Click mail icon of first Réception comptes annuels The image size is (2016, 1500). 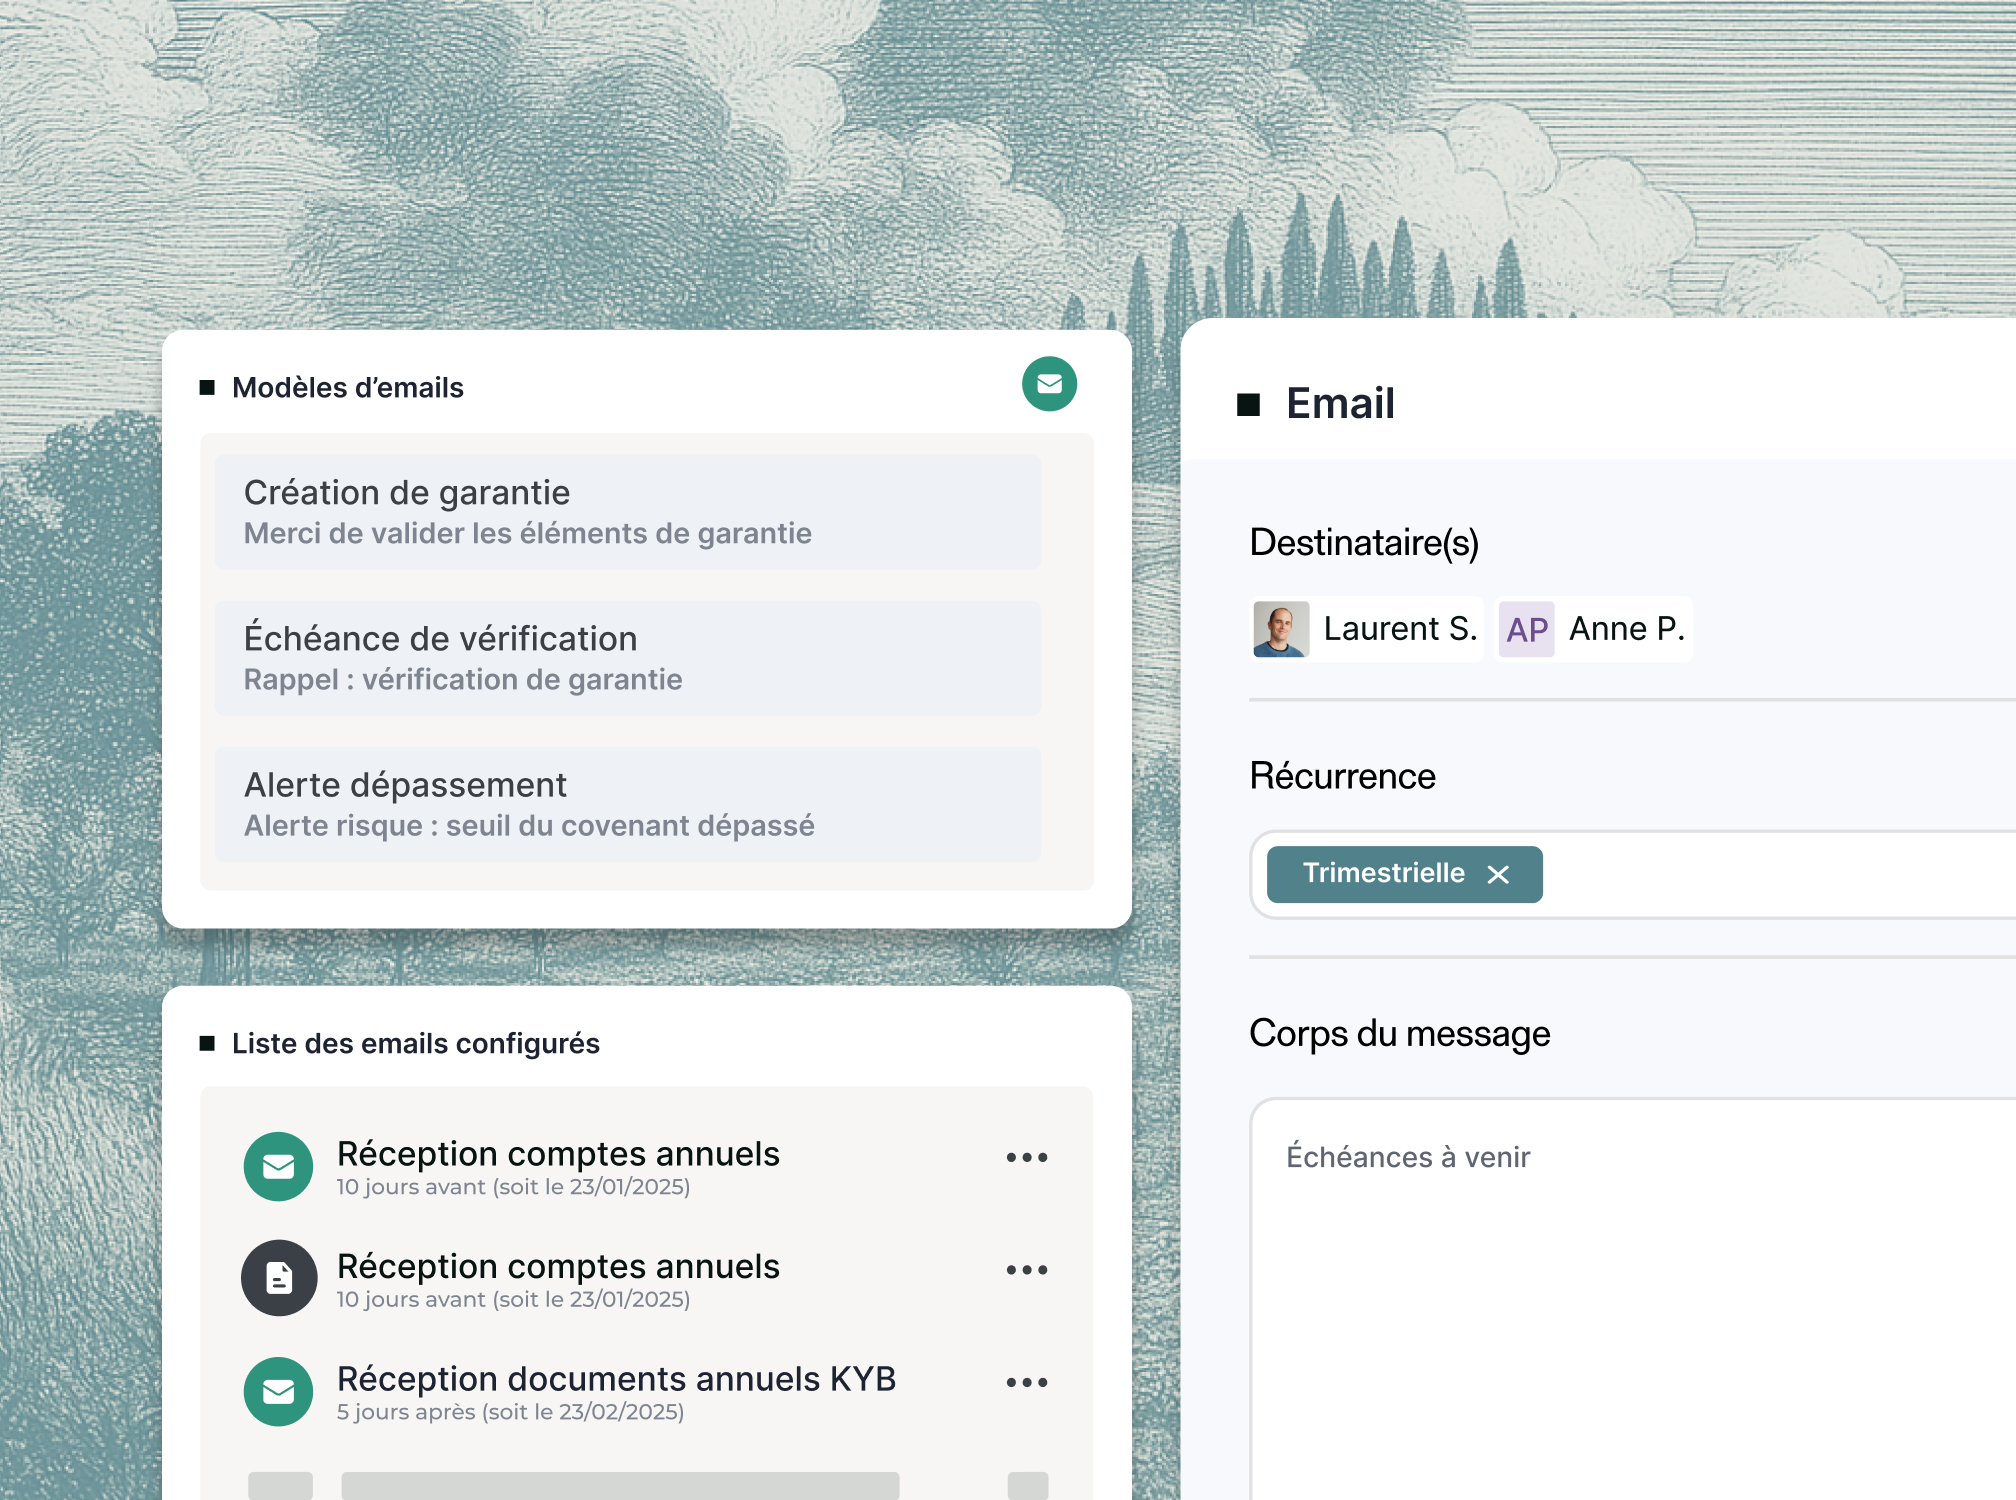tap(278, 1166)
